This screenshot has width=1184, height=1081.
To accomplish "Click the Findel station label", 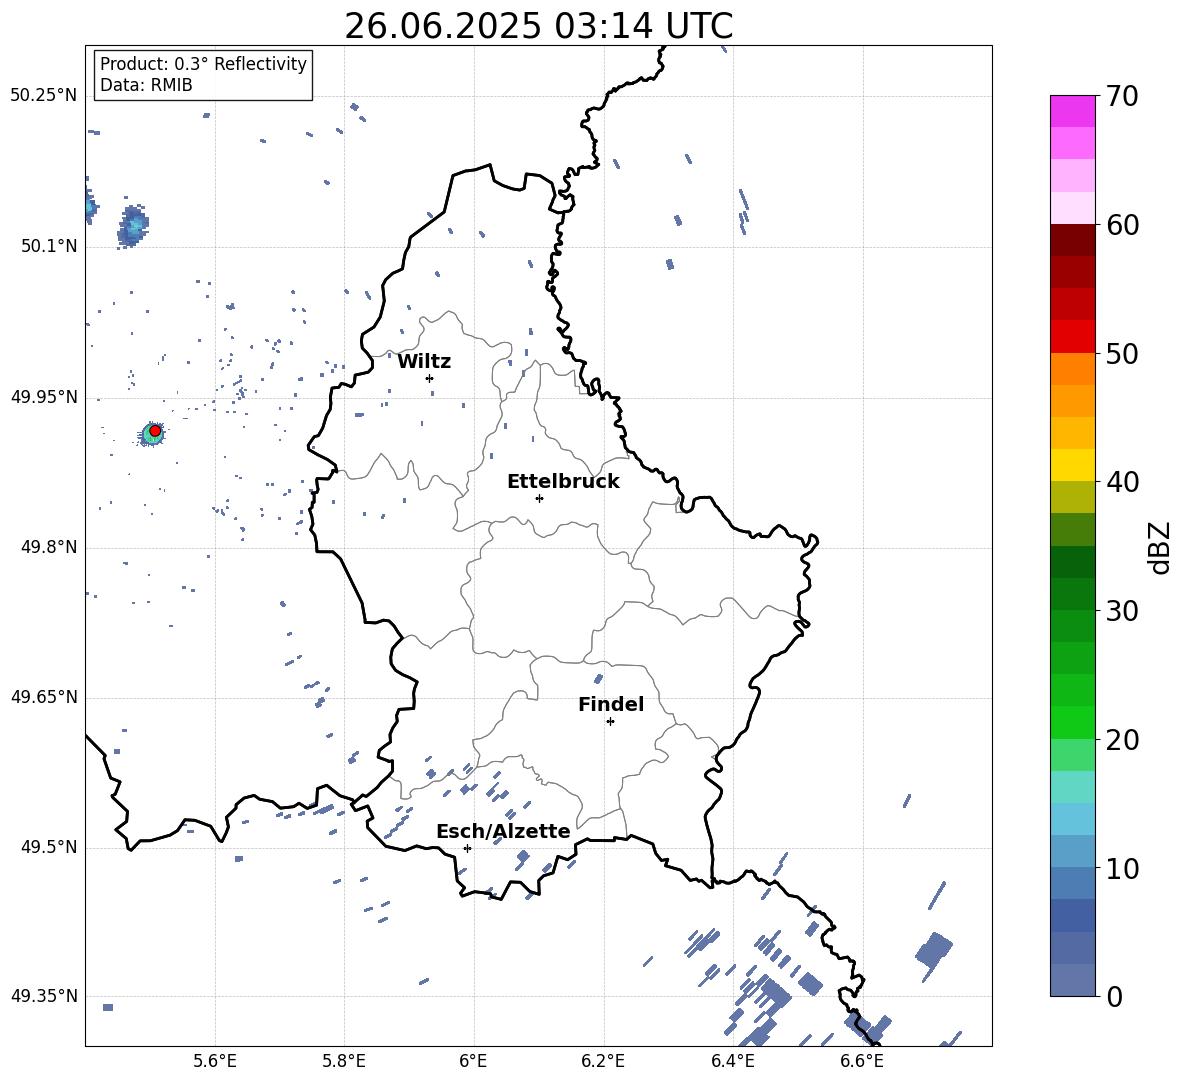I will tap(611, 704).
